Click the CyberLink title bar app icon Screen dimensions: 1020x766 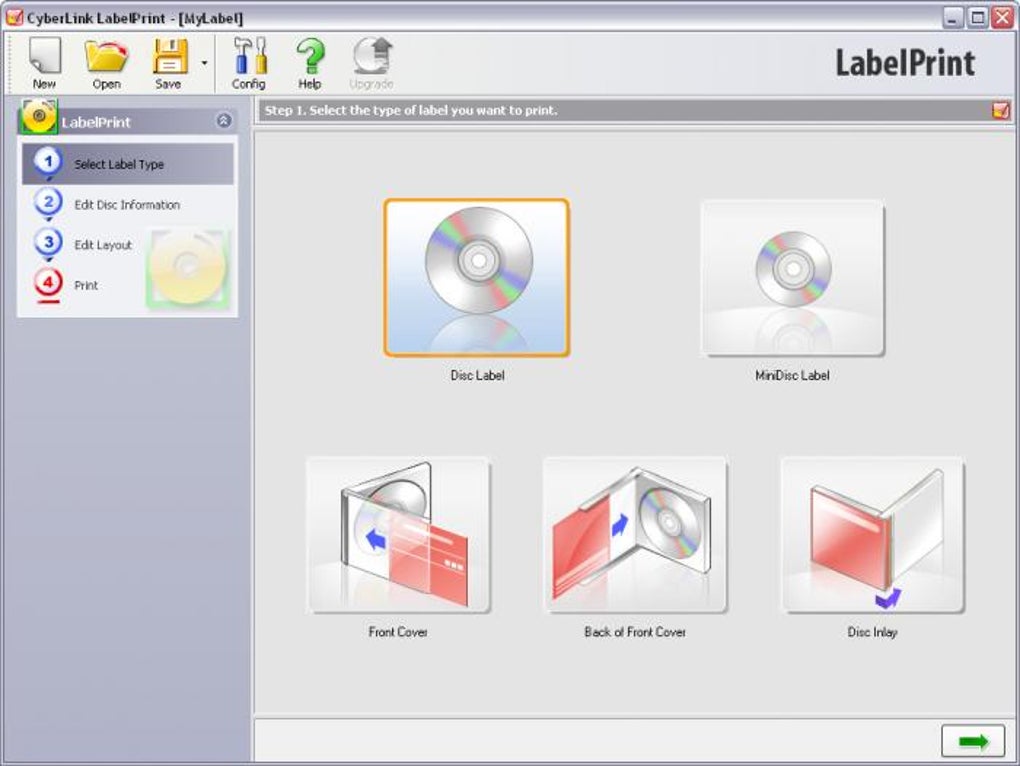tap(14, 18)
